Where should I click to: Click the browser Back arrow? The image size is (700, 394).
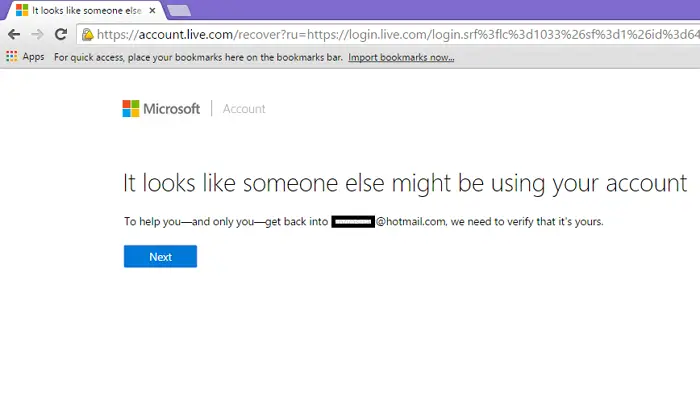14,34
